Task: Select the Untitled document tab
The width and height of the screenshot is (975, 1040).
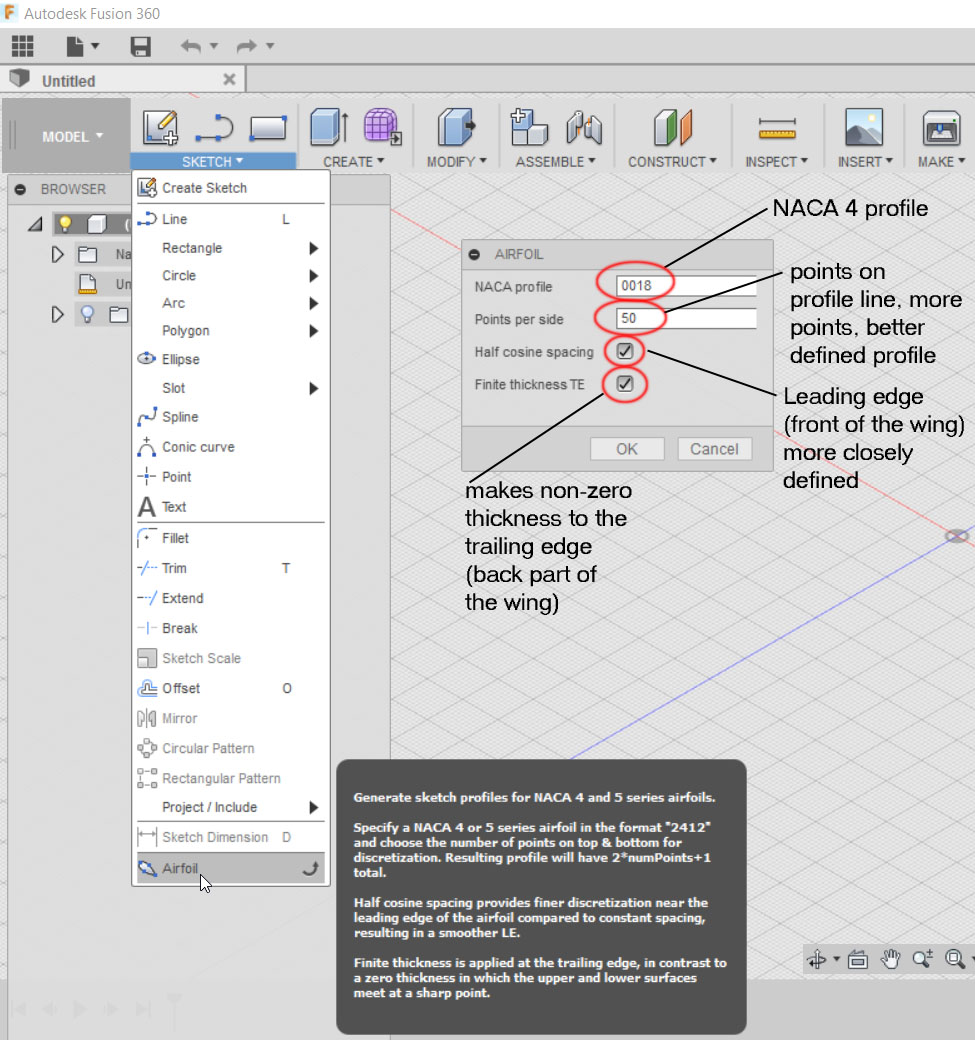Action: [x=123, y=80]
